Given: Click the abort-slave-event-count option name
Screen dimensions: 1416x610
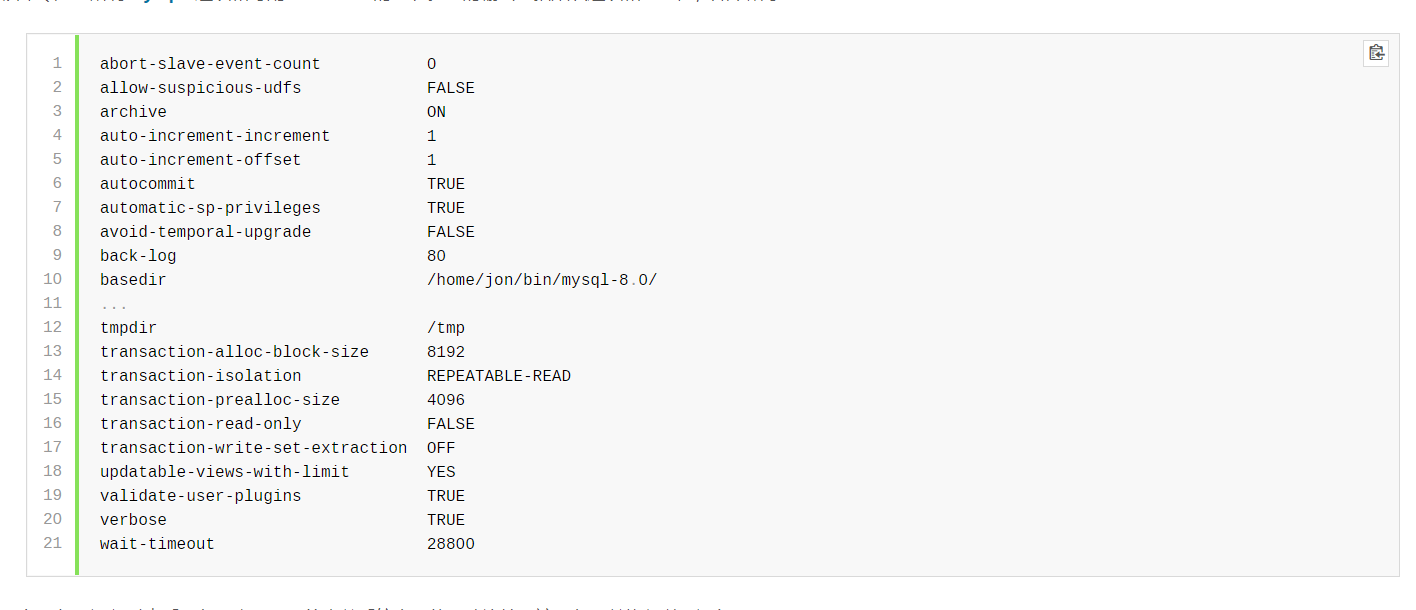Looking at the screenshot, I should coord(210,64).
